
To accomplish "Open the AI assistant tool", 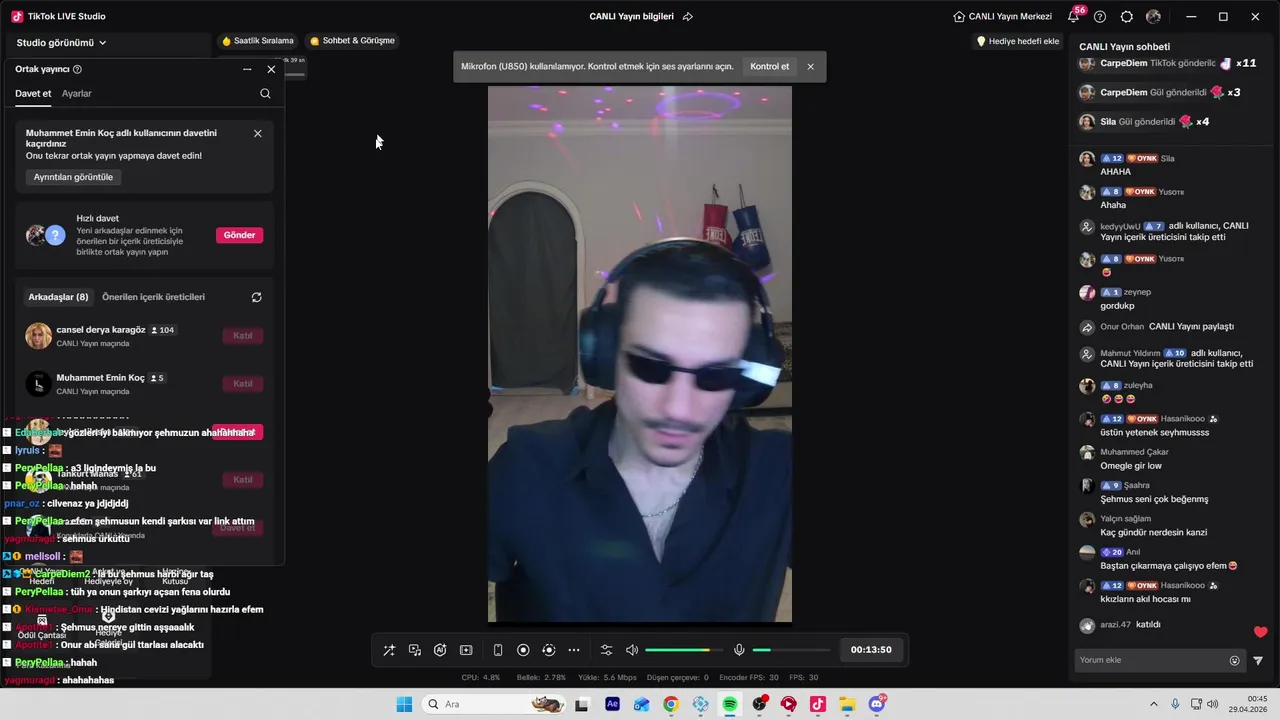I will (x=440, y=650).
